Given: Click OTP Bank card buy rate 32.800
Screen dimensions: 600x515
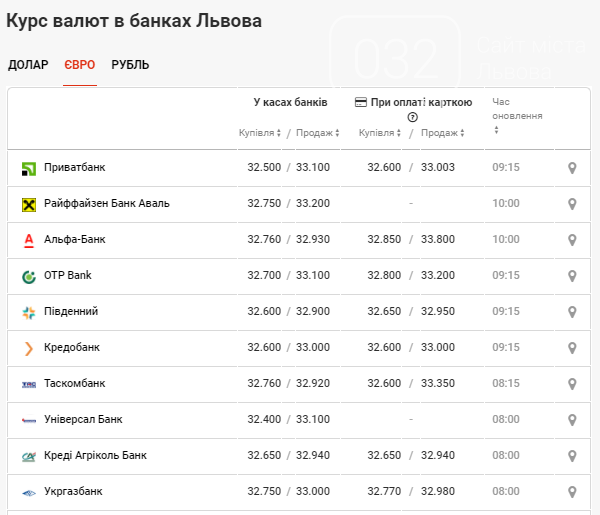Looking at the screenshot, I should tap(384, 275).
